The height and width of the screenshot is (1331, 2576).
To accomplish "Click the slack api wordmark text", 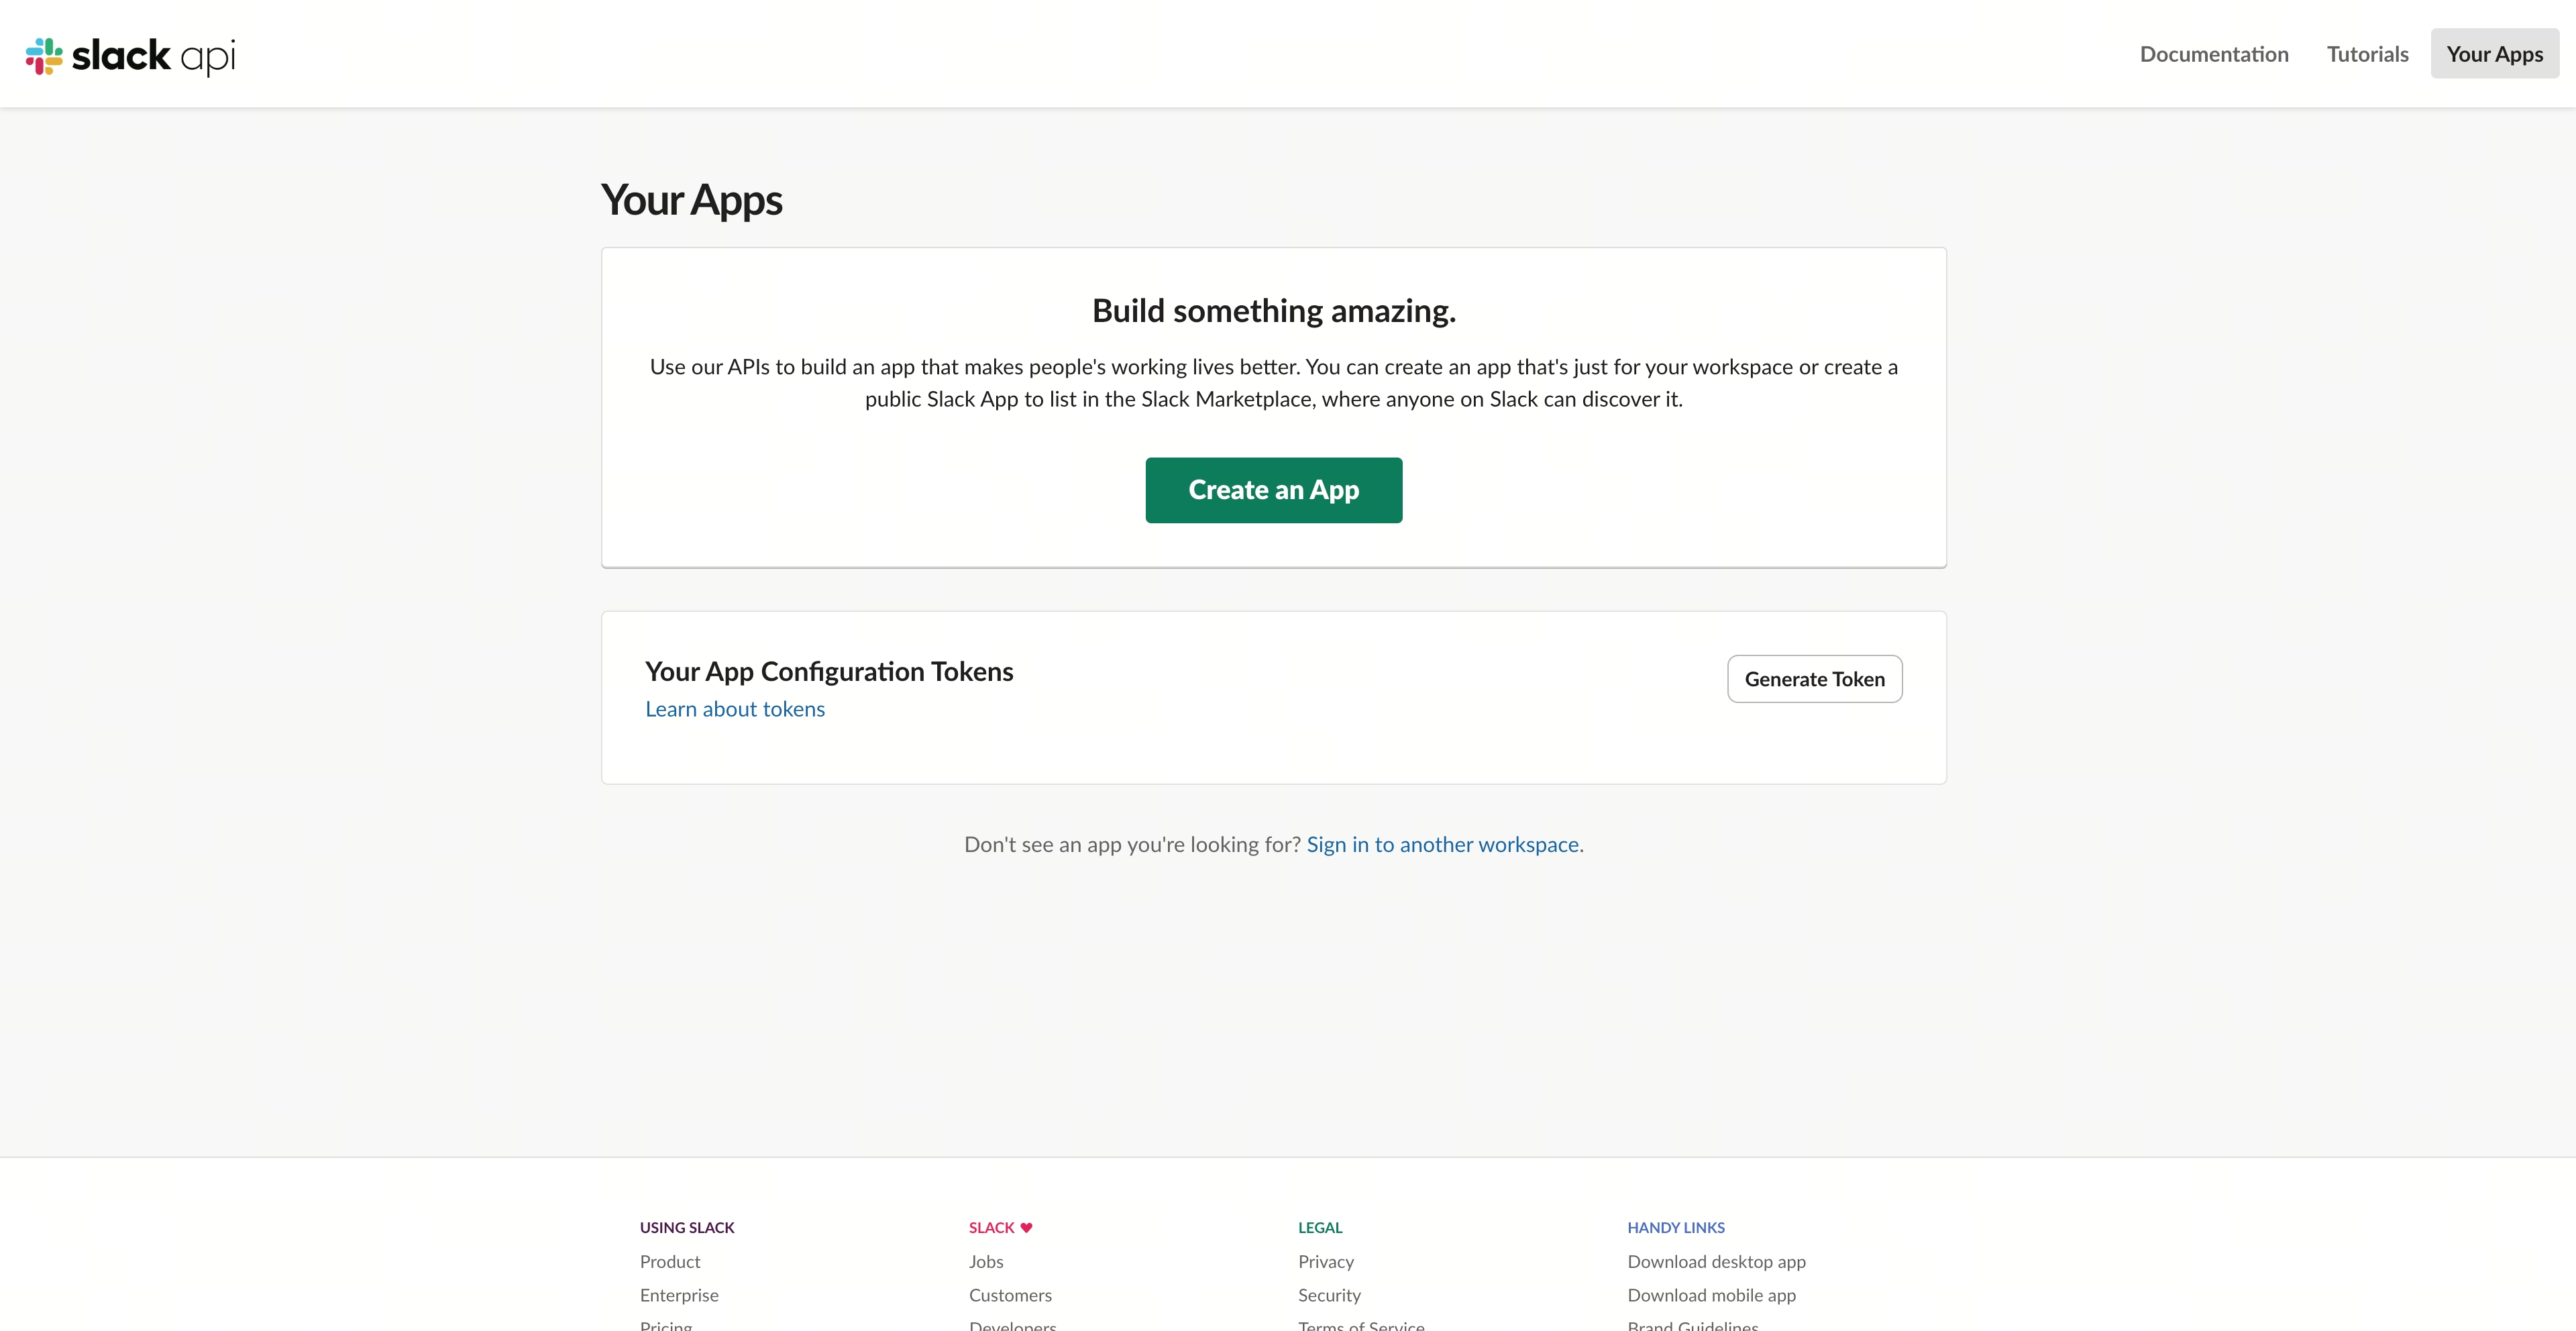I will tap(153, 55).
